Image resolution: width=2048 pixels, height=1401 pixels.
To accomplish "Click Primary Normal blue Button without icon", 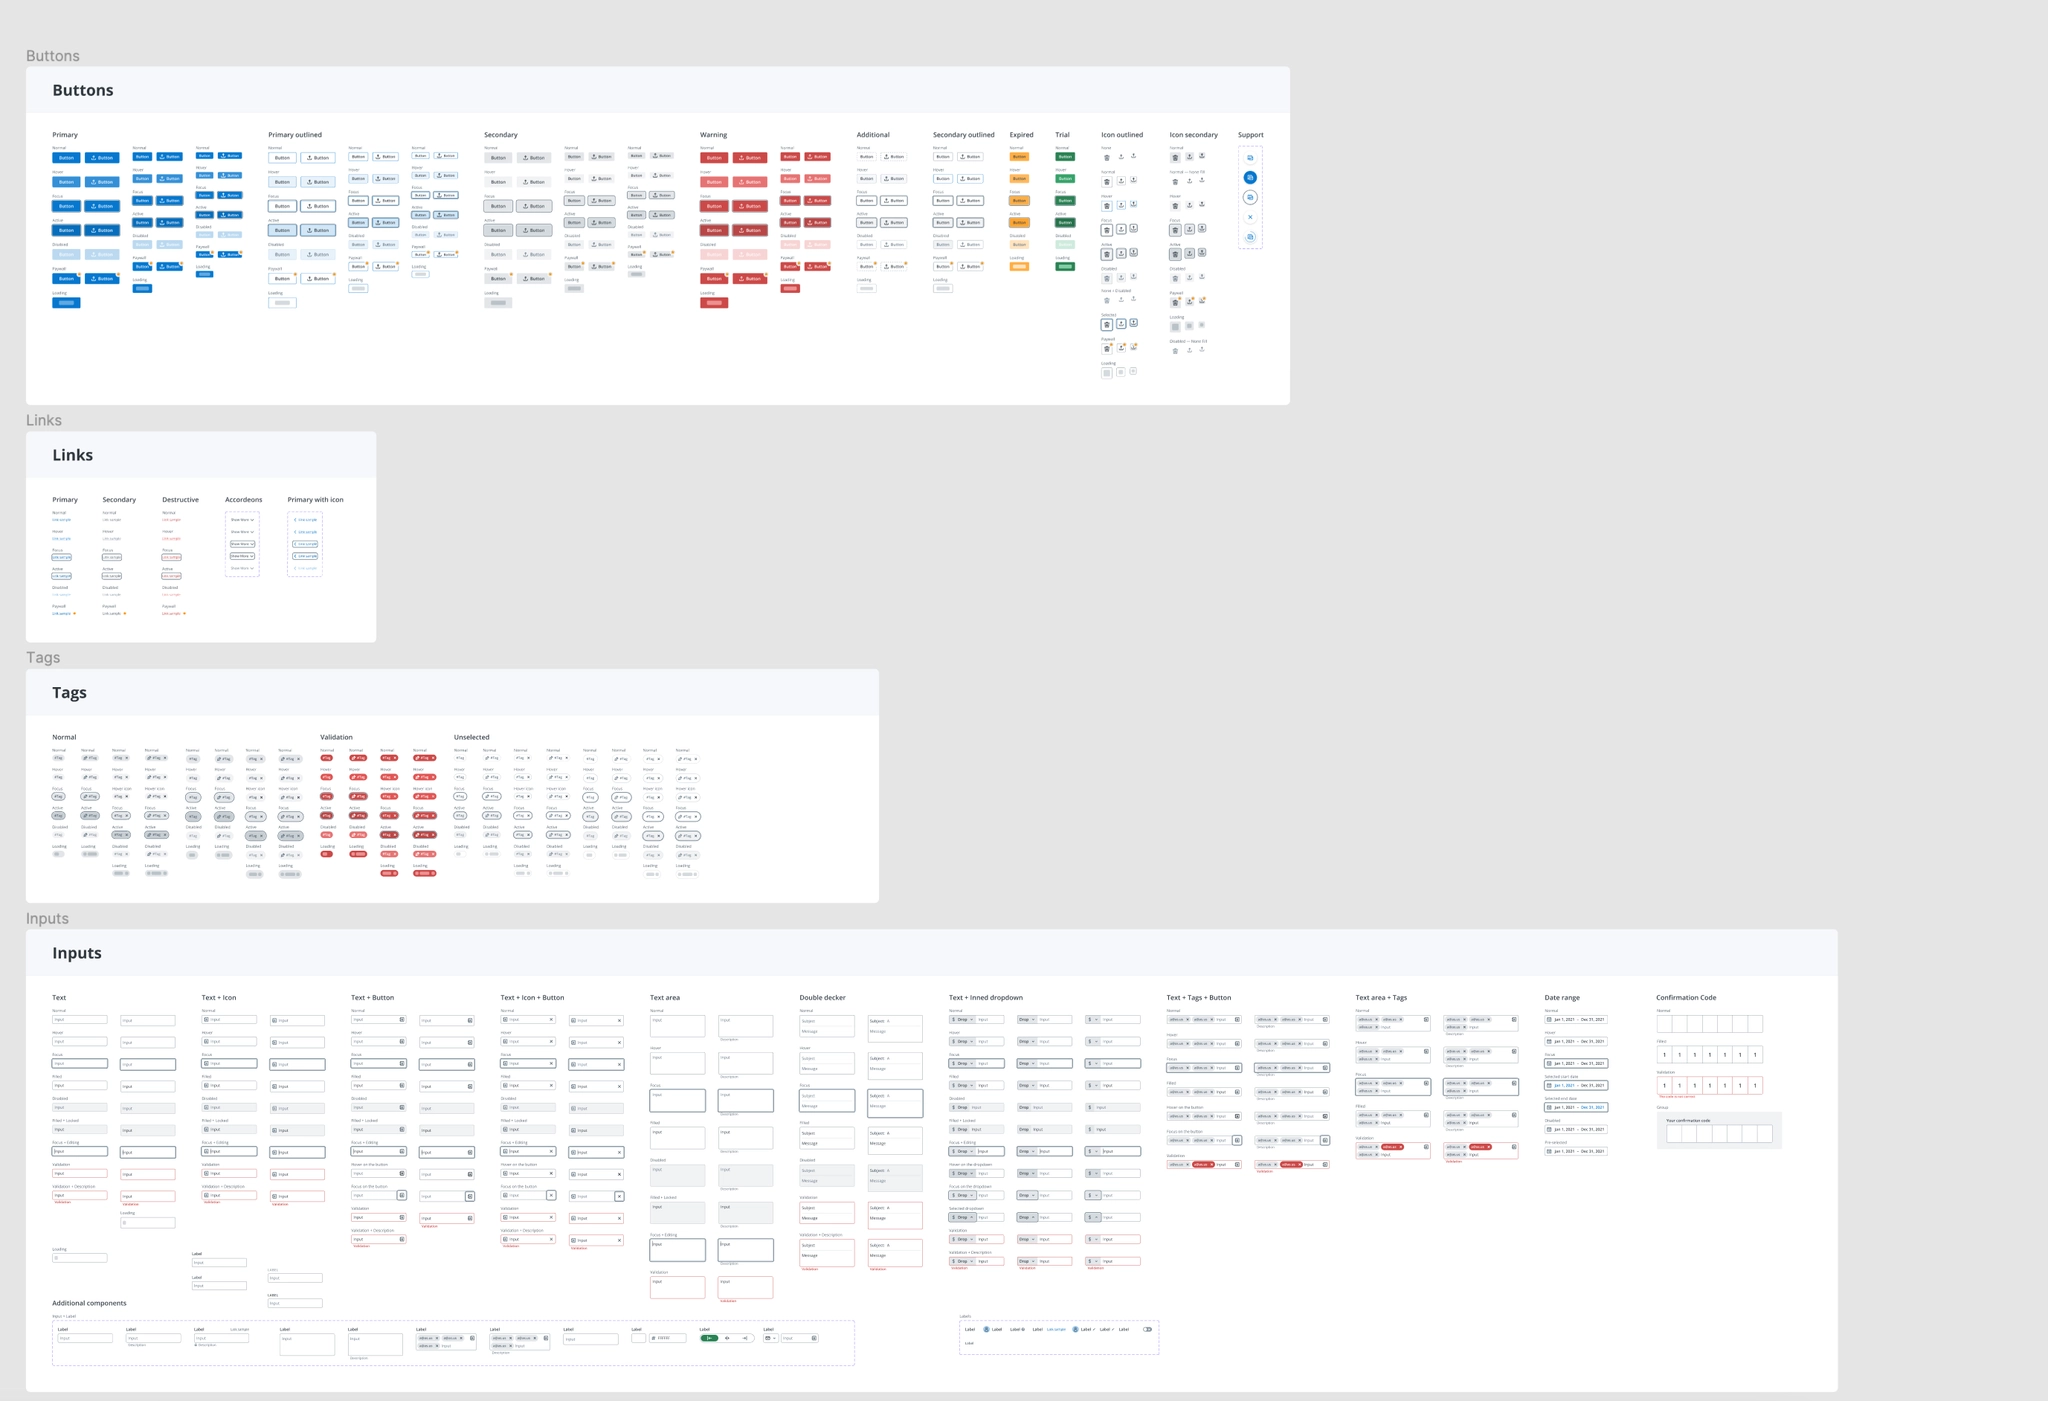I will point(66,158).
